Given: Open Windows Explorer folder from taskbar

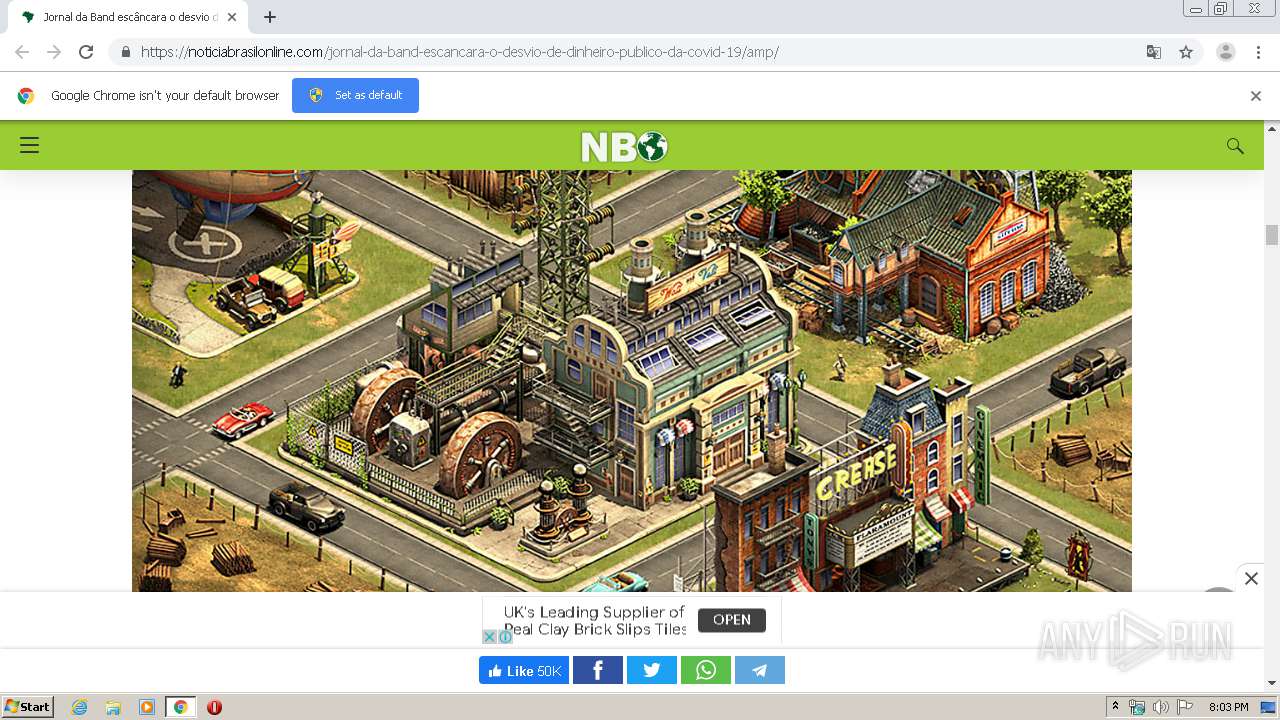Looking at the screenshot, I should [x=113, y=707].
